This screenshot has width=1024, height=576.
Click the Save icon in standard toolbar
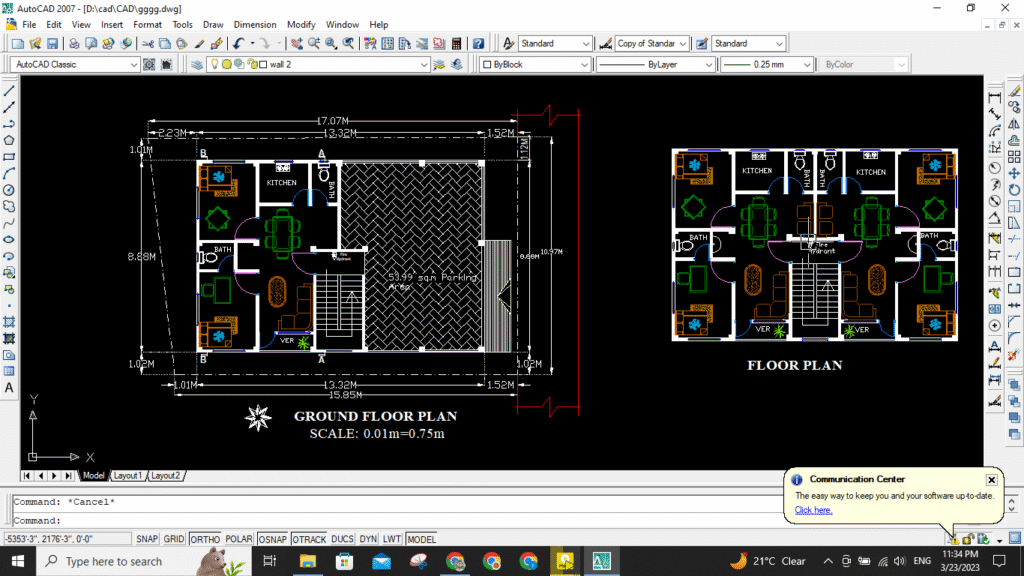click(52, 44)
